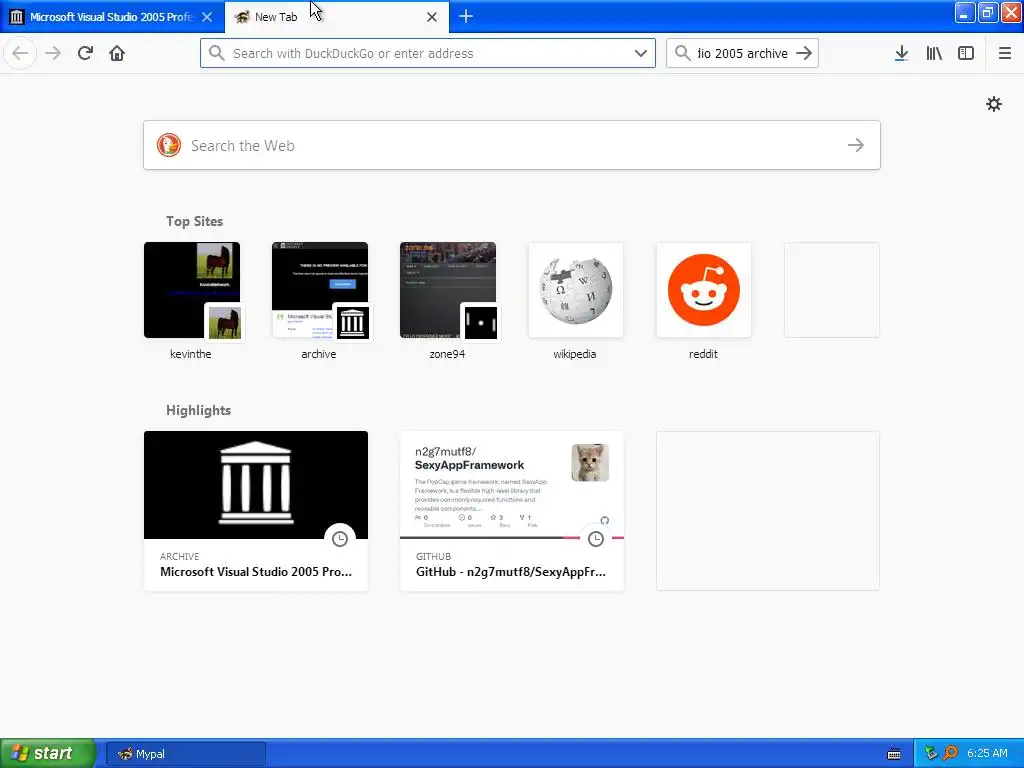
Task: Open a new tab with plus button
Action: (x=466, y=16)
